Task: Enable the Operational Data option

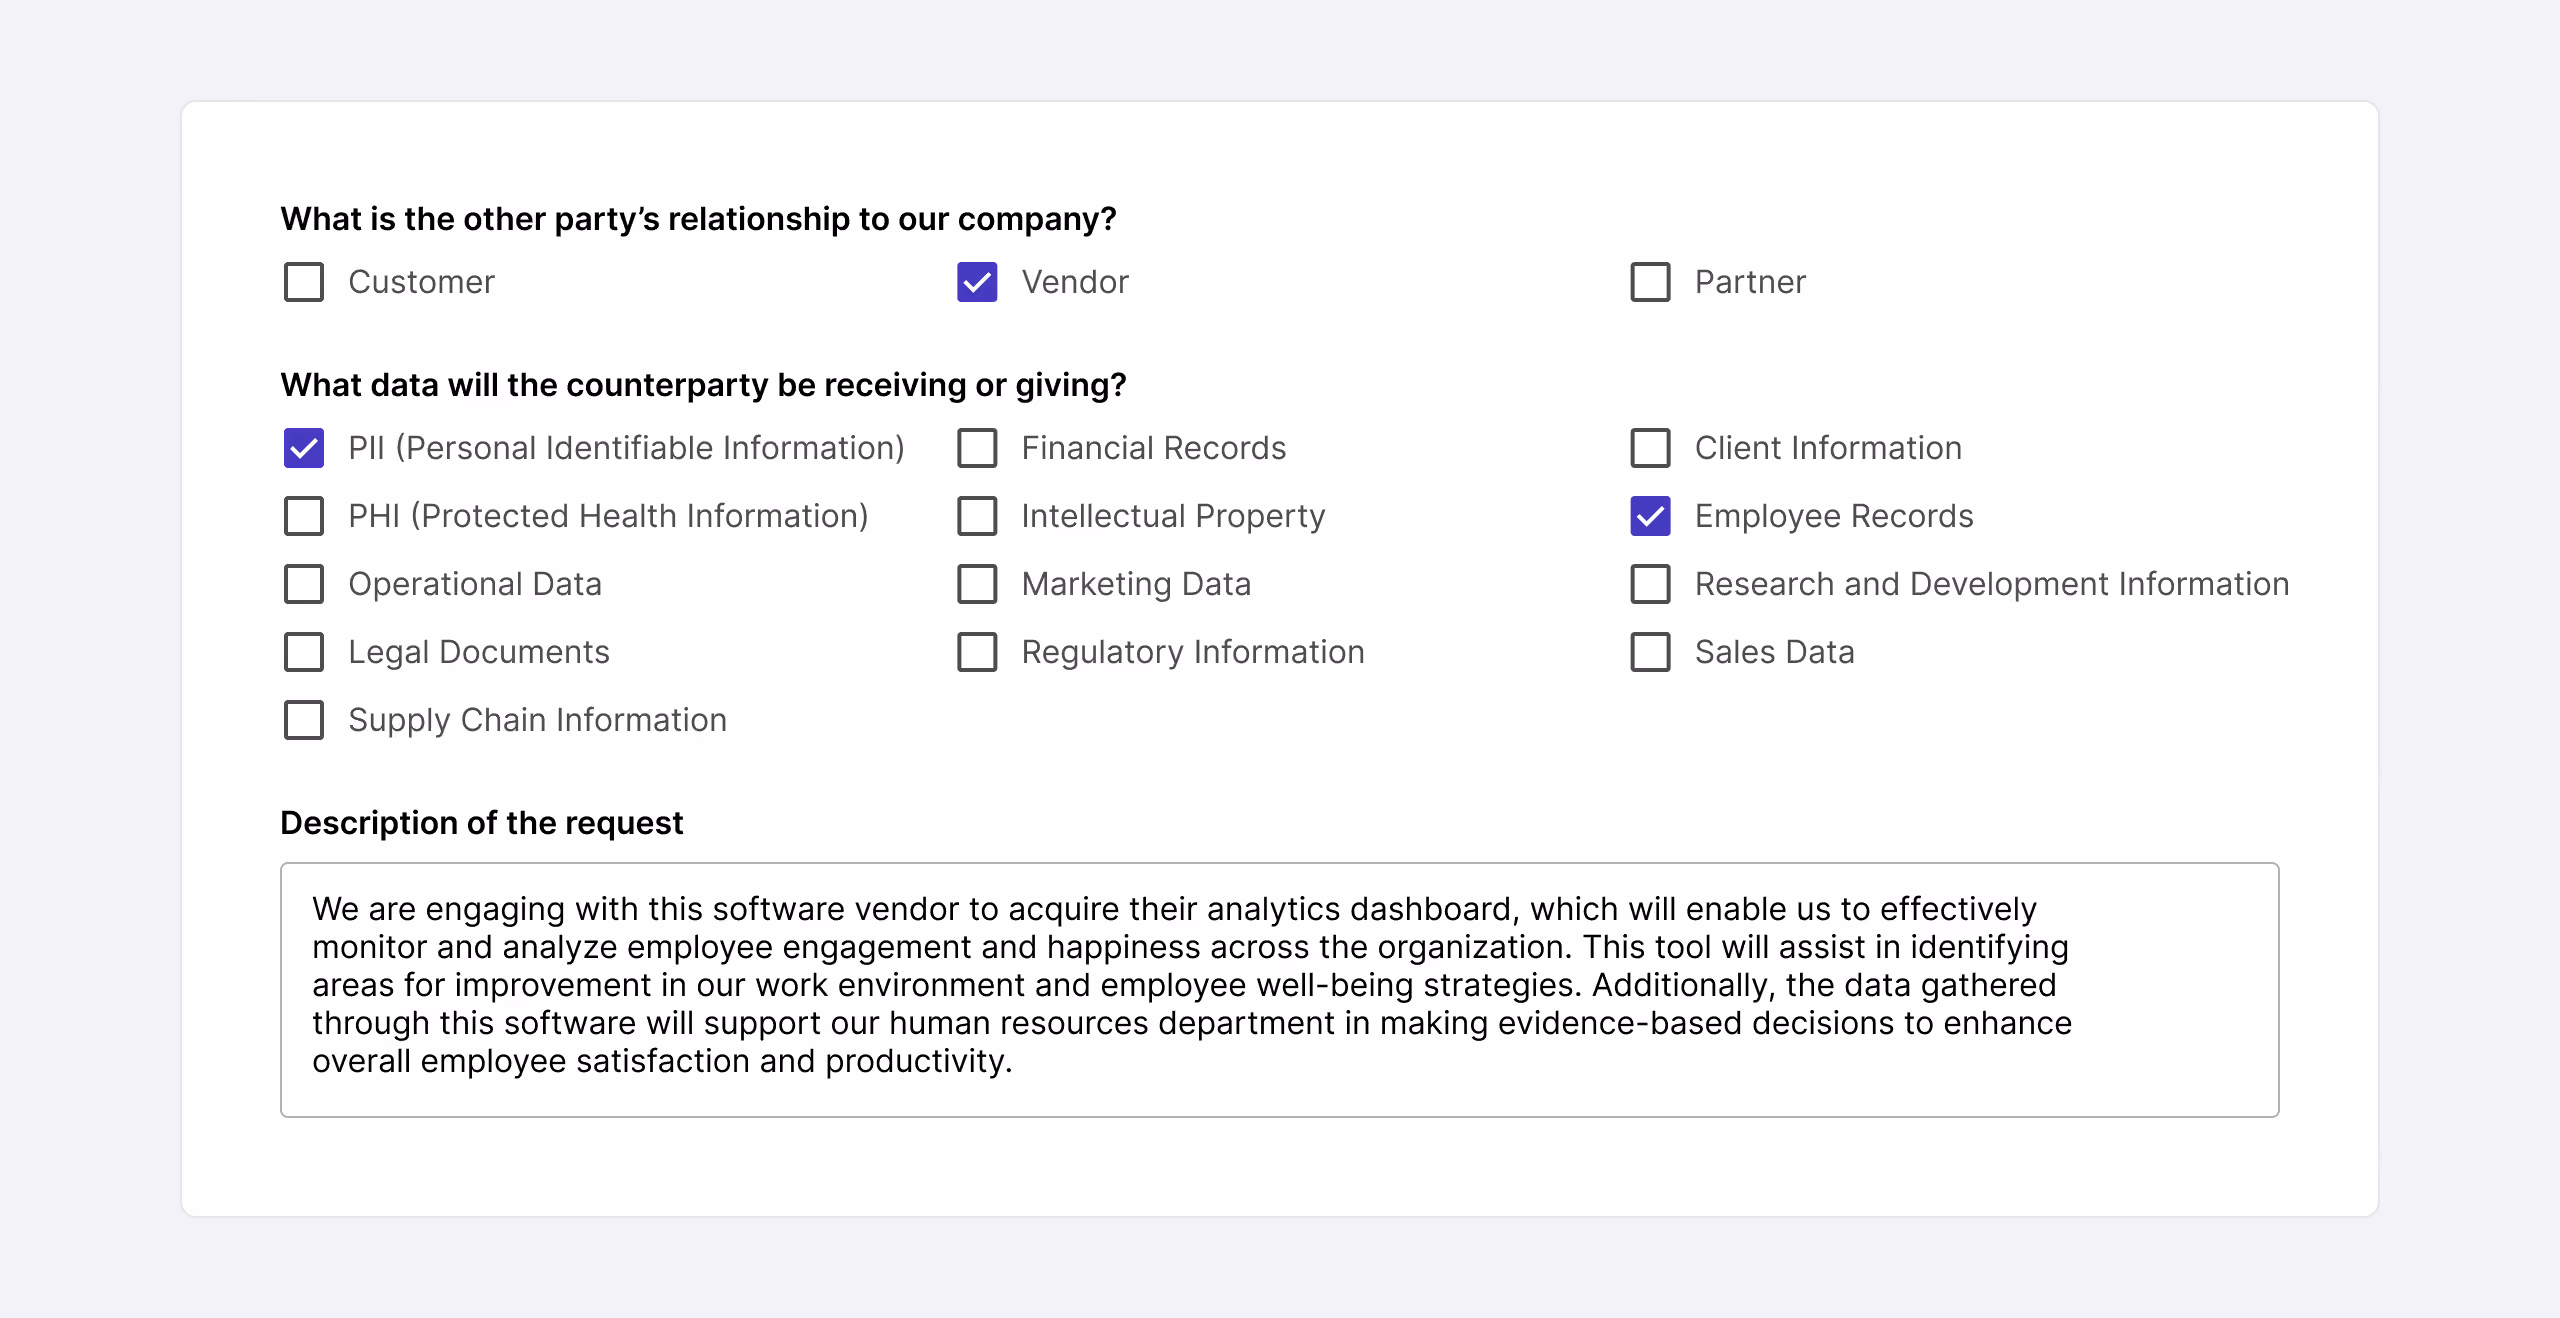Action: coord(304,584)
